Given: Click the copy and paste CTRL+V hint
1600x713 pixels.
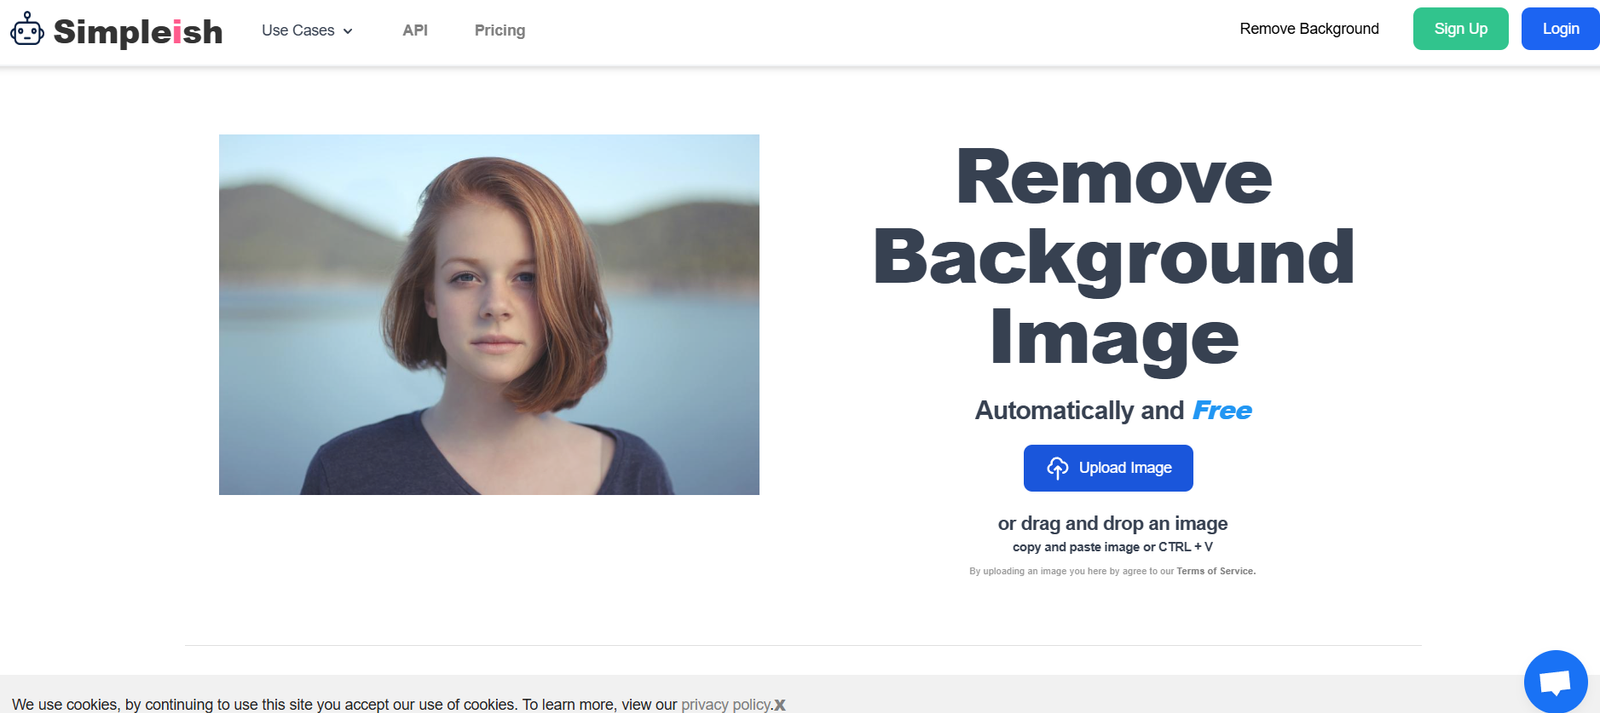Looking at the screenshot, I should (1112, 547).
